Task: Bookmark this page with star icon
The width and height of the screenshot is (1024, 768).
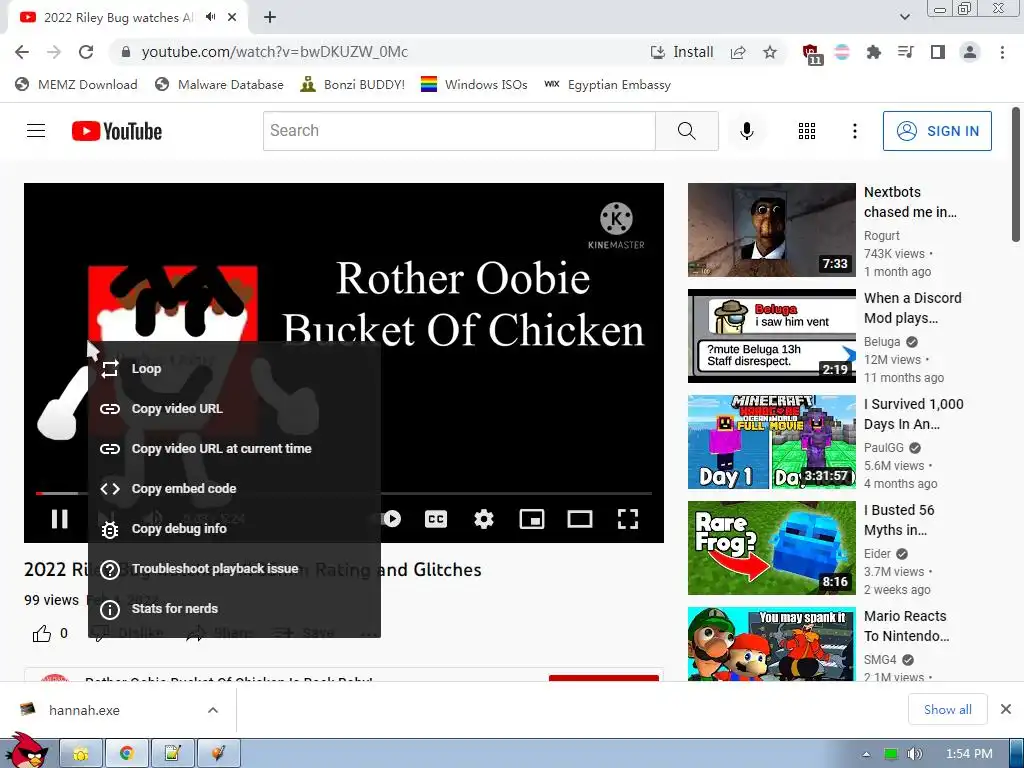Action: [x=770, y=52]
